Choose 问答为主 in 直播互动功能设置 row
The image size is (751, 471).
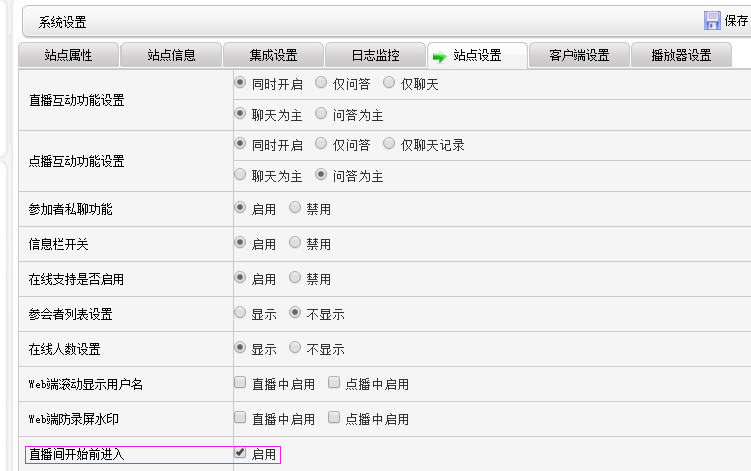point(321,114)
